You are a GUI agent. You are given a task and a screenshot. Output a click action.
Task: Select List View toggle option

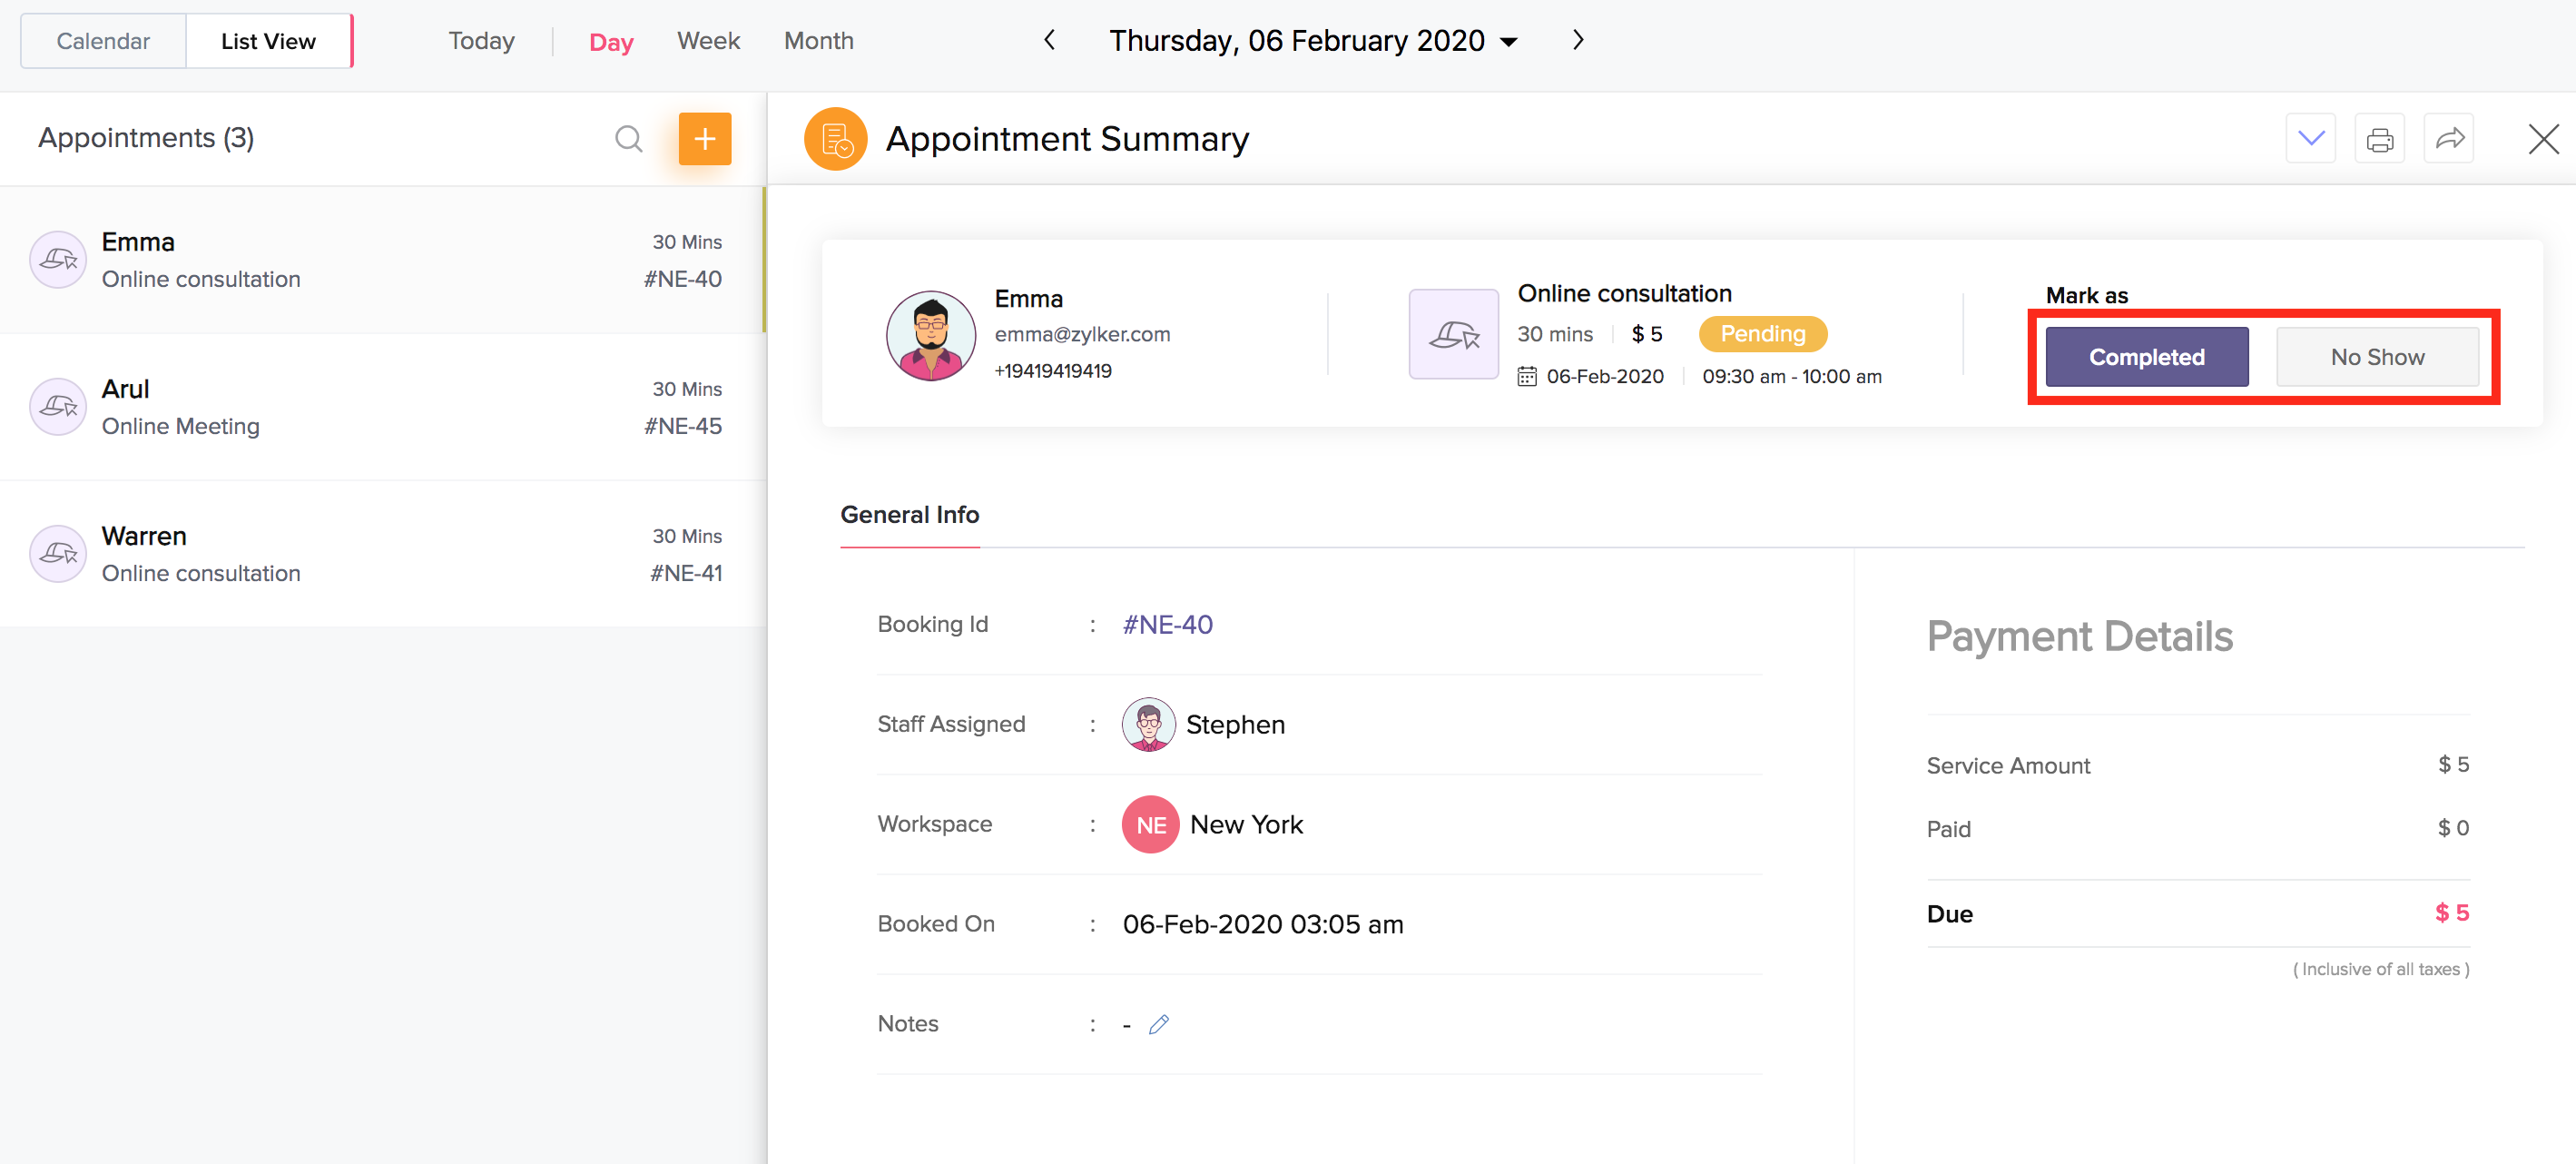[x=268, y=41]
